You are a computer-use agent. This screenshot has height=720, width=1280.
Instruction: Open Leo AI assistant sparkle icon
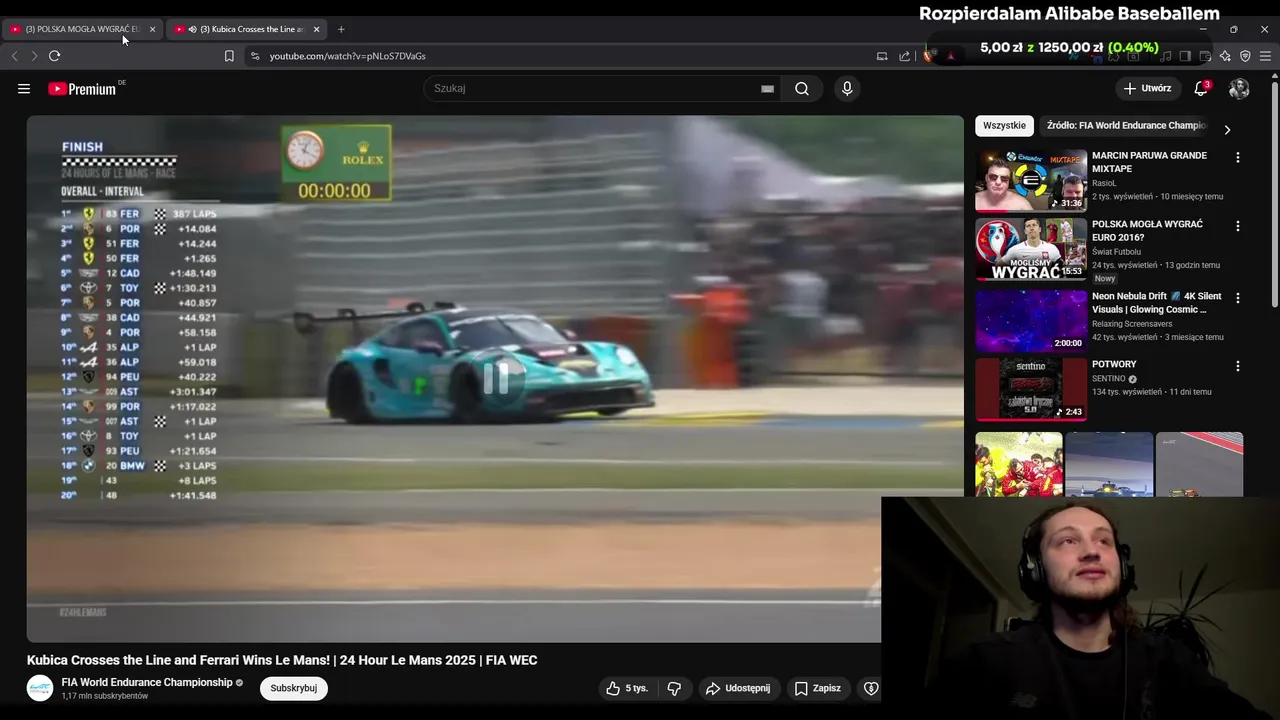pos(1225,56)
